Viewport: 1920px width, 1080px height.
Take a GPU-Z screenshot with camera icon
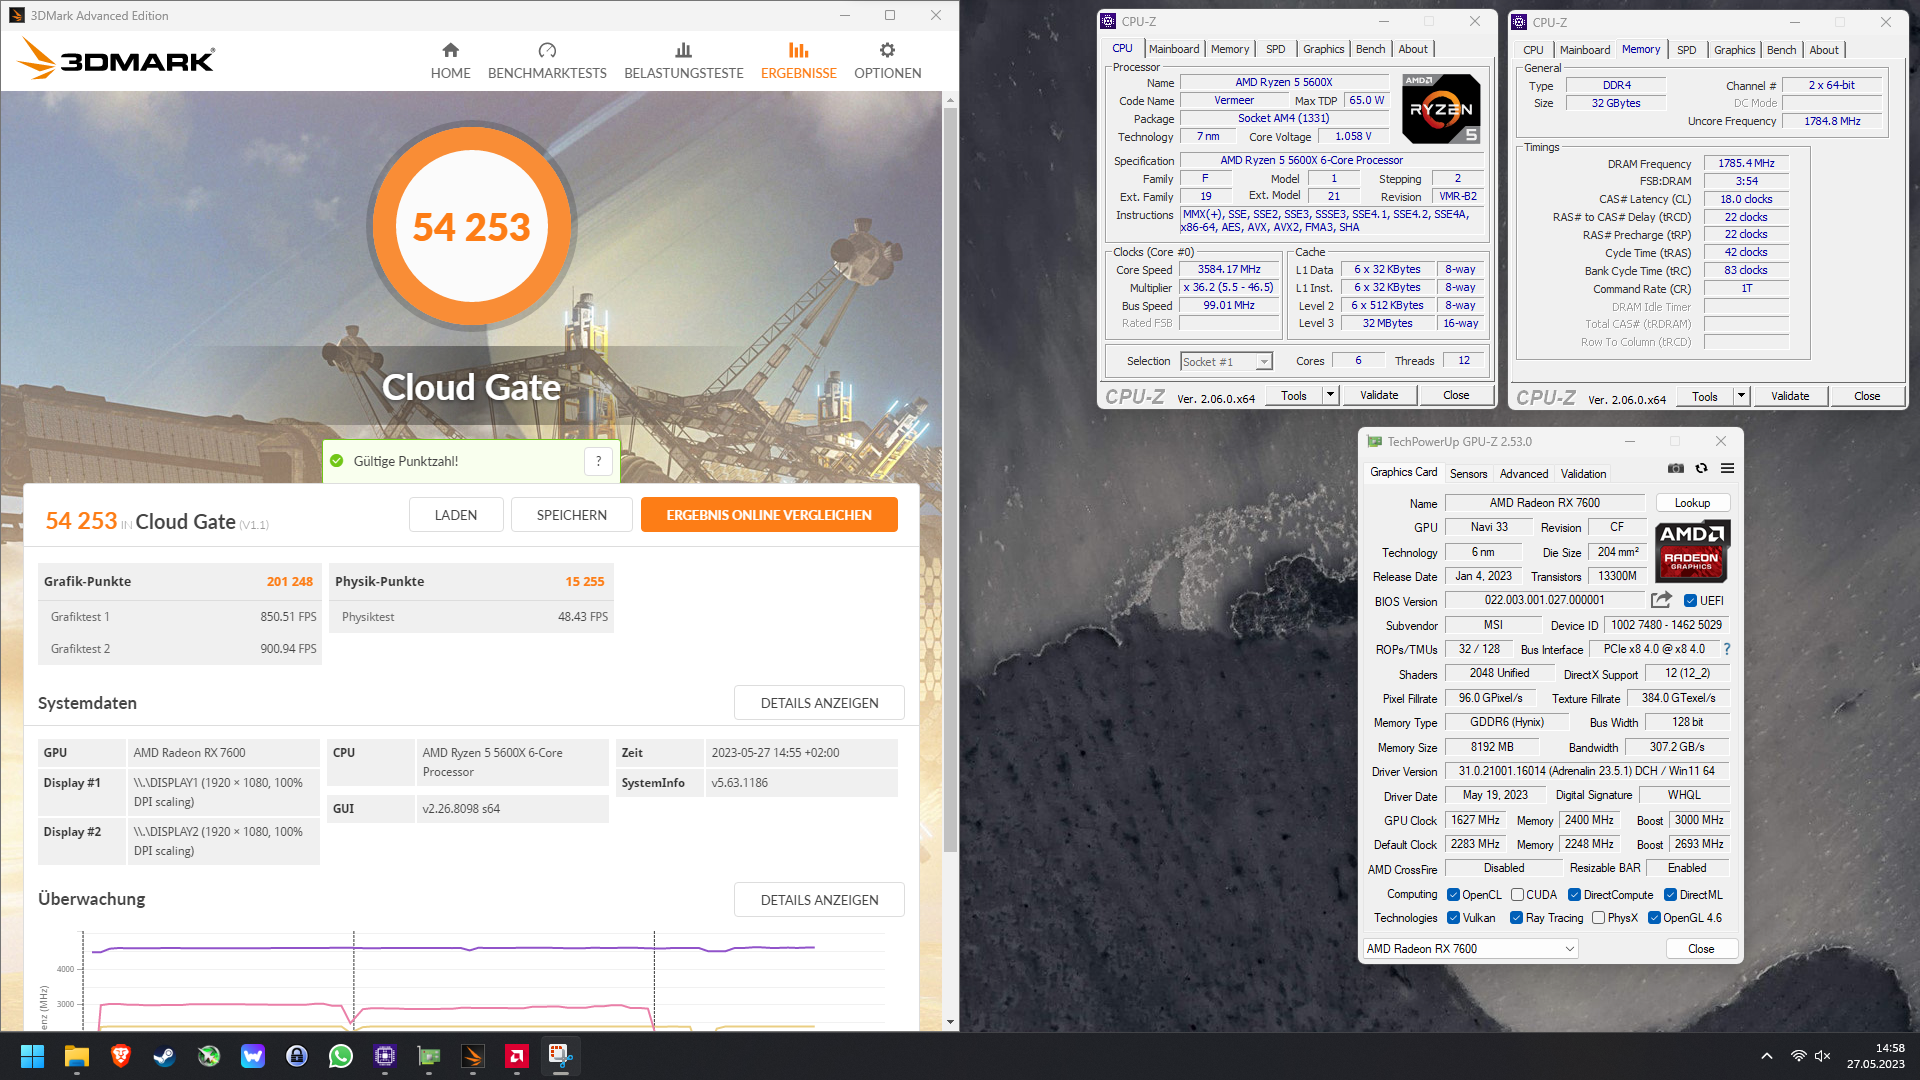[1676, 468]
